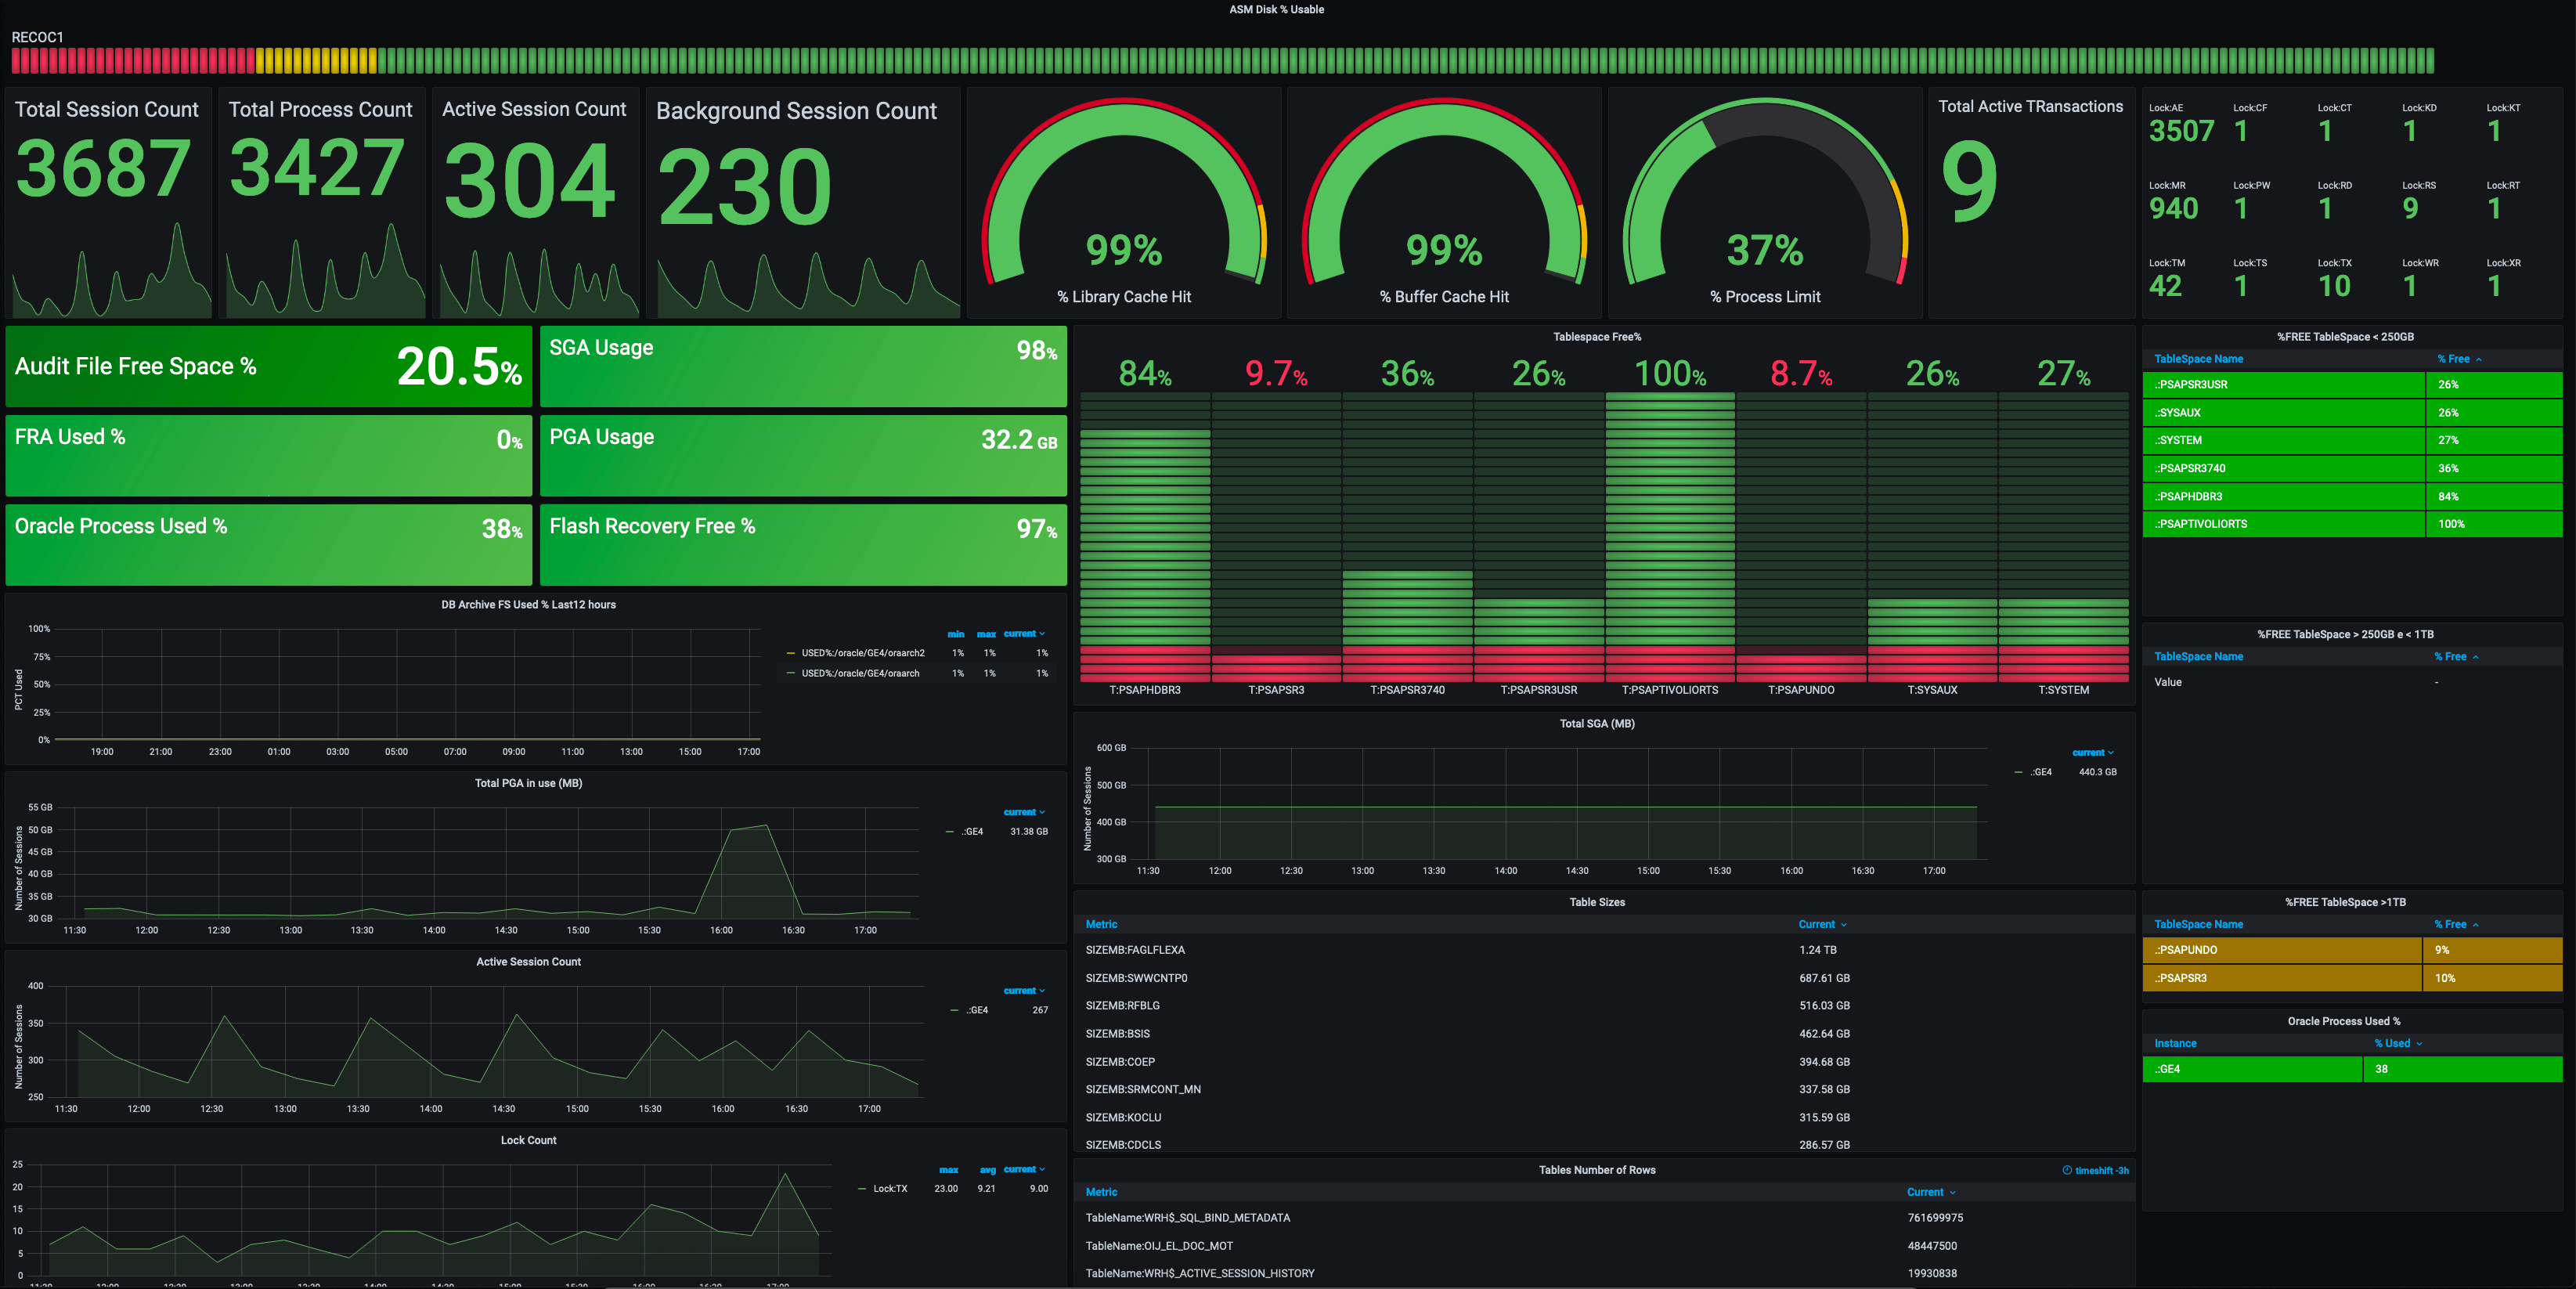Click % Used sort chevron in Oracle Process table

point(2419,1044)
